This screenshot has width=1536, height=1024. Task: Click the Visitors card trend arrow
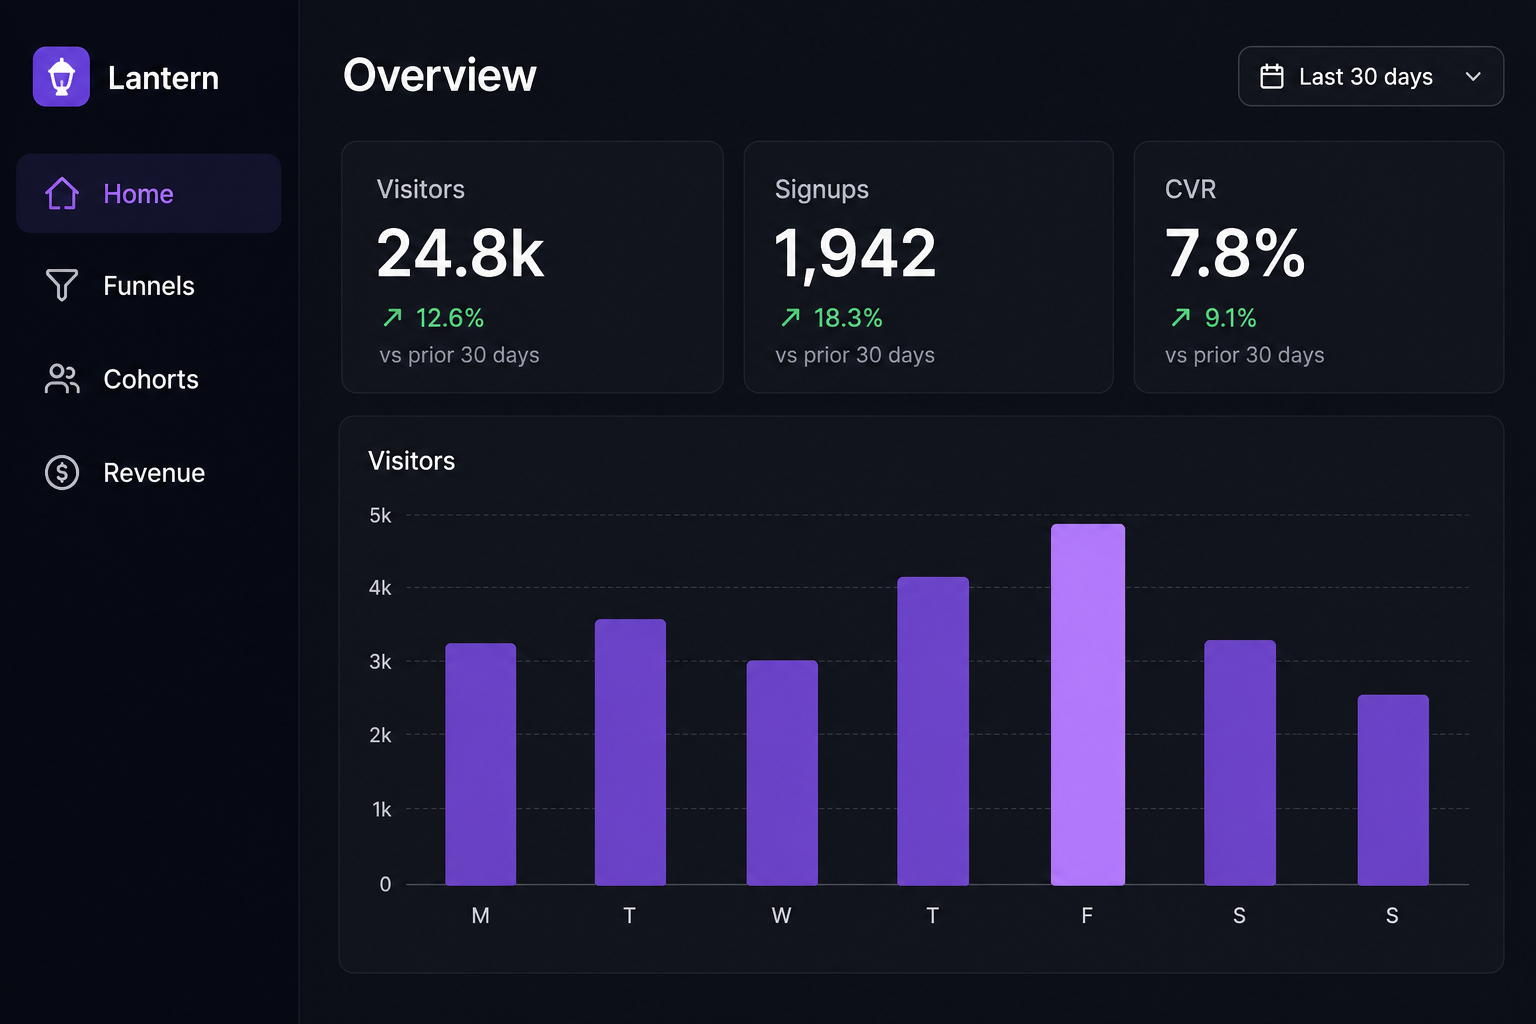tap(393, 317)
